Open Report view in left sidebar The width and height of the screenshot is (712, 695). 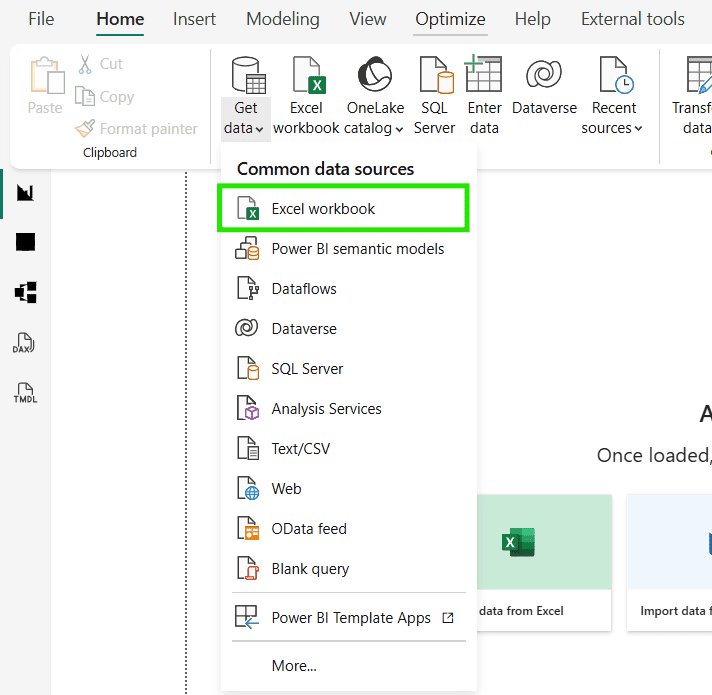pyautogui.click(x=25, y=192)
